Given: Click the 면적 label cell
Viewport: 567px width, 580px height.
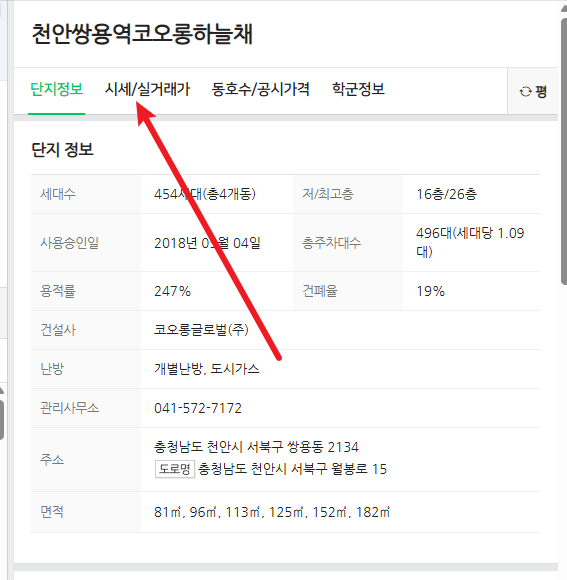Looking at the screenshot, I should (86, 512).
